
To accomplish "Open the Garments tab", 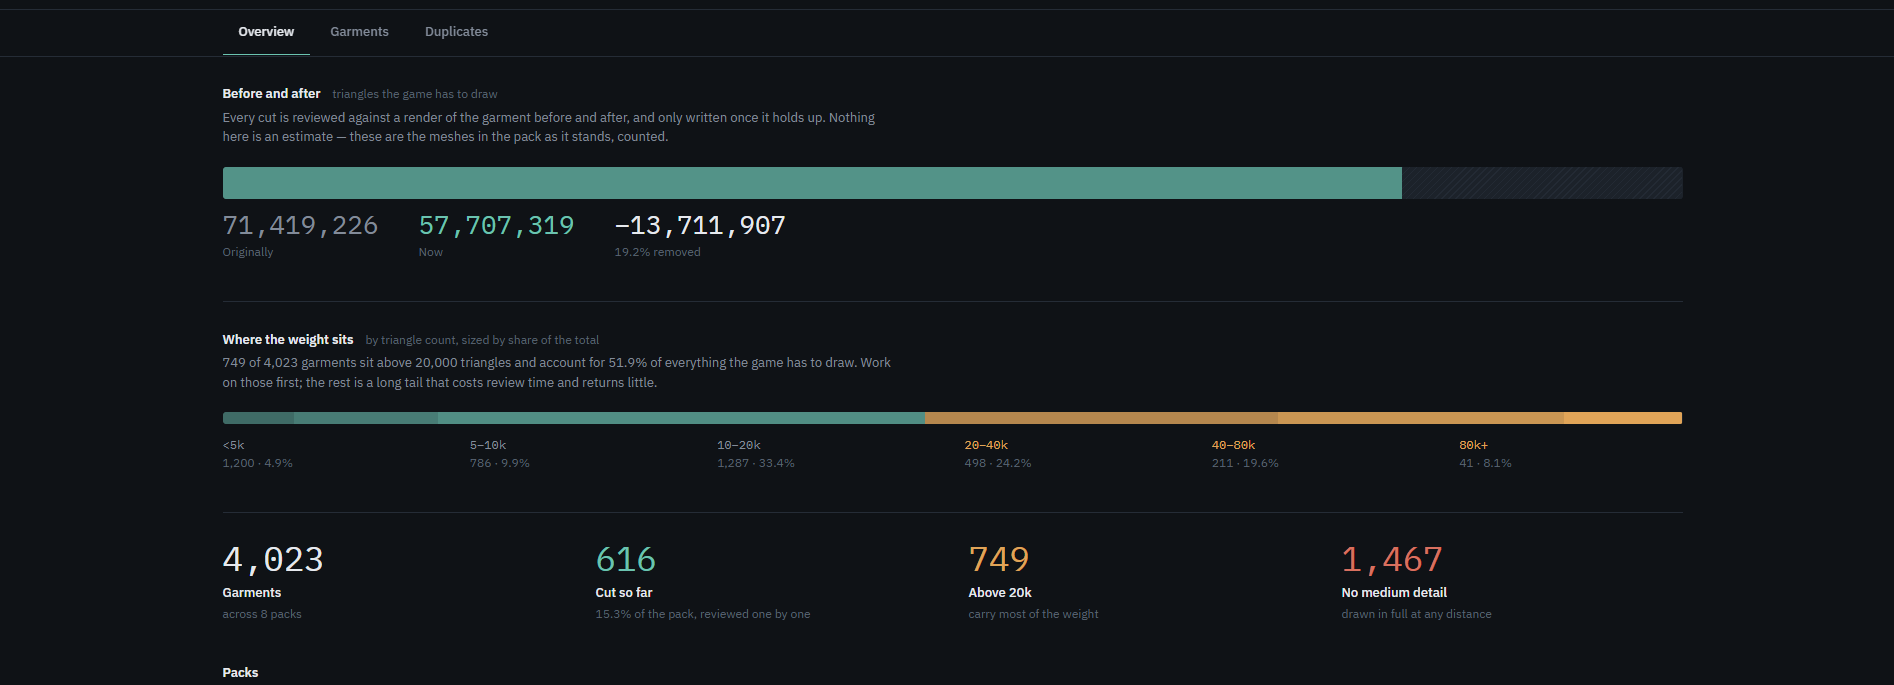I will pos(359,32).
